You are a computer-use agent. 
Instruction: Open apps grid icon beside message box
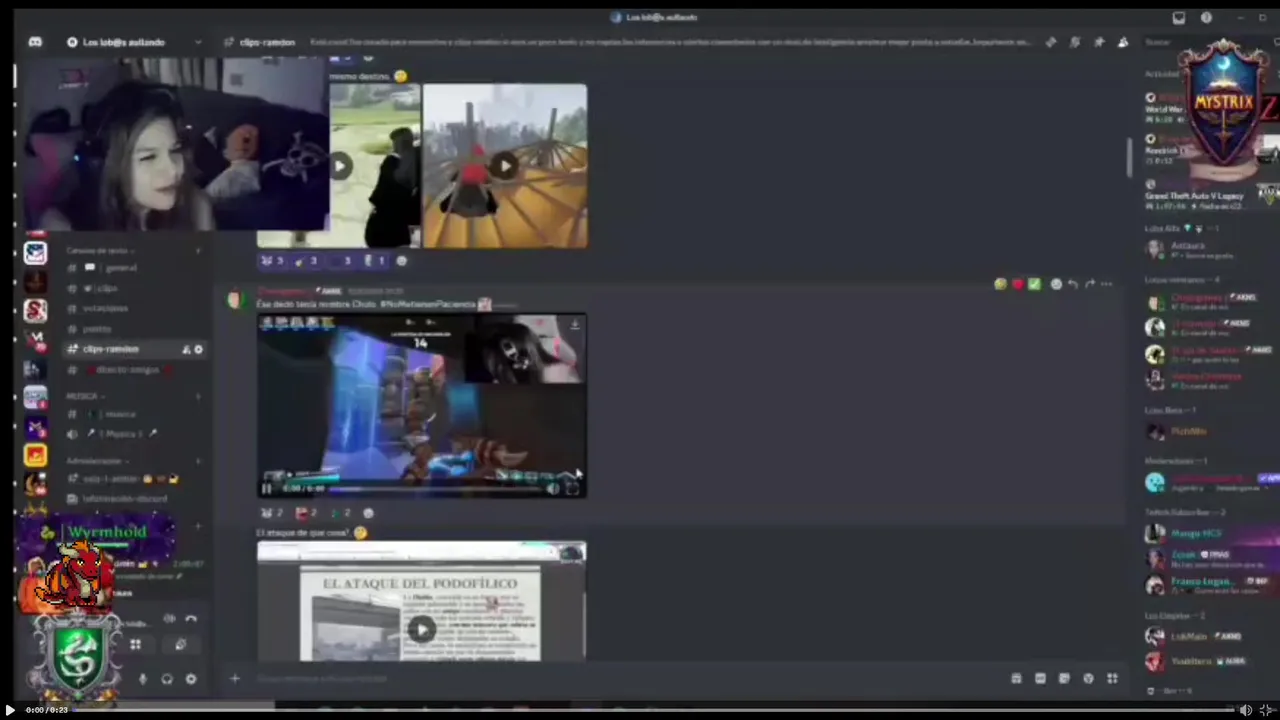click(1112, 678)
